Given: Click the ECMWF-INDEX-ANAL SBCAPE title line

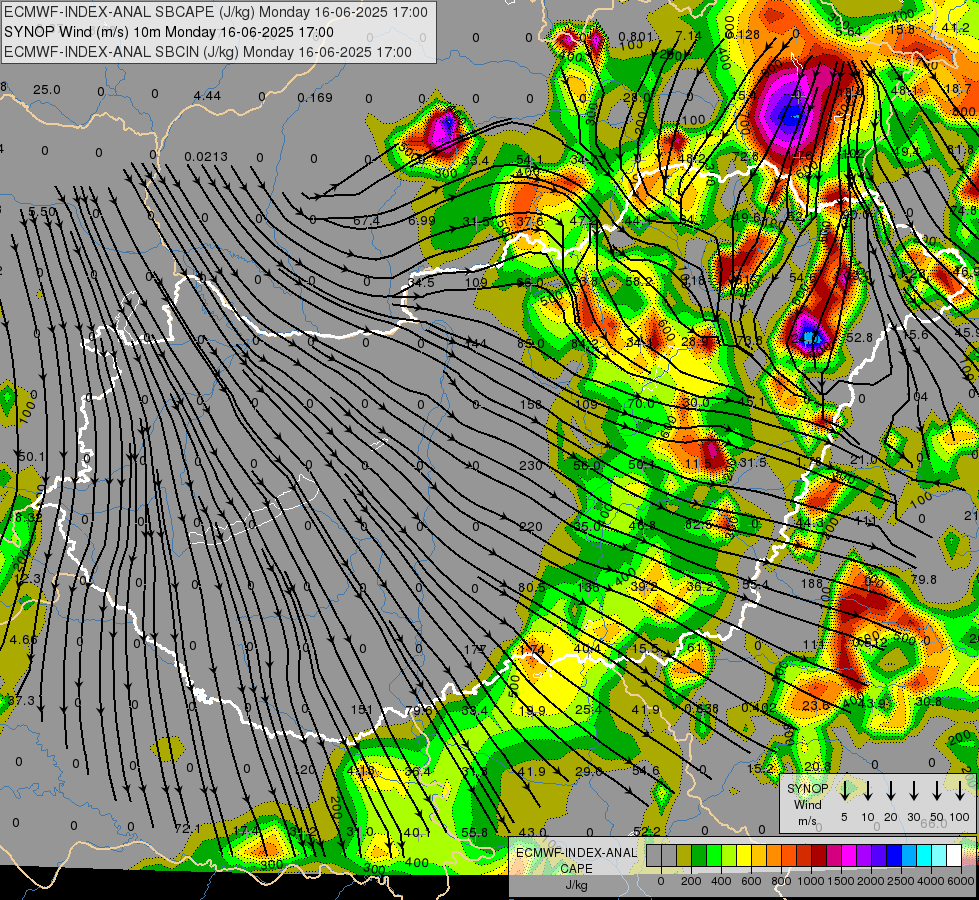Looking at the screenshot, I should [216, 12].
